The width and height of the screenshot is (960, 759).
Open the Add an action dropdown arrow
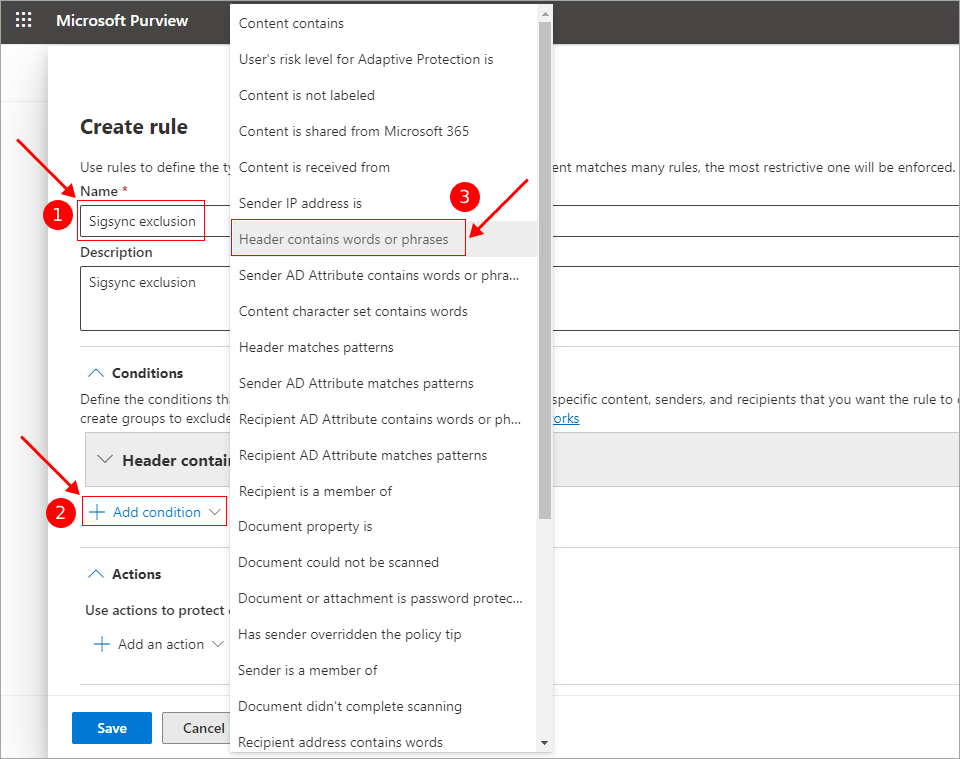pyautogui.click(x=218, y=644)
